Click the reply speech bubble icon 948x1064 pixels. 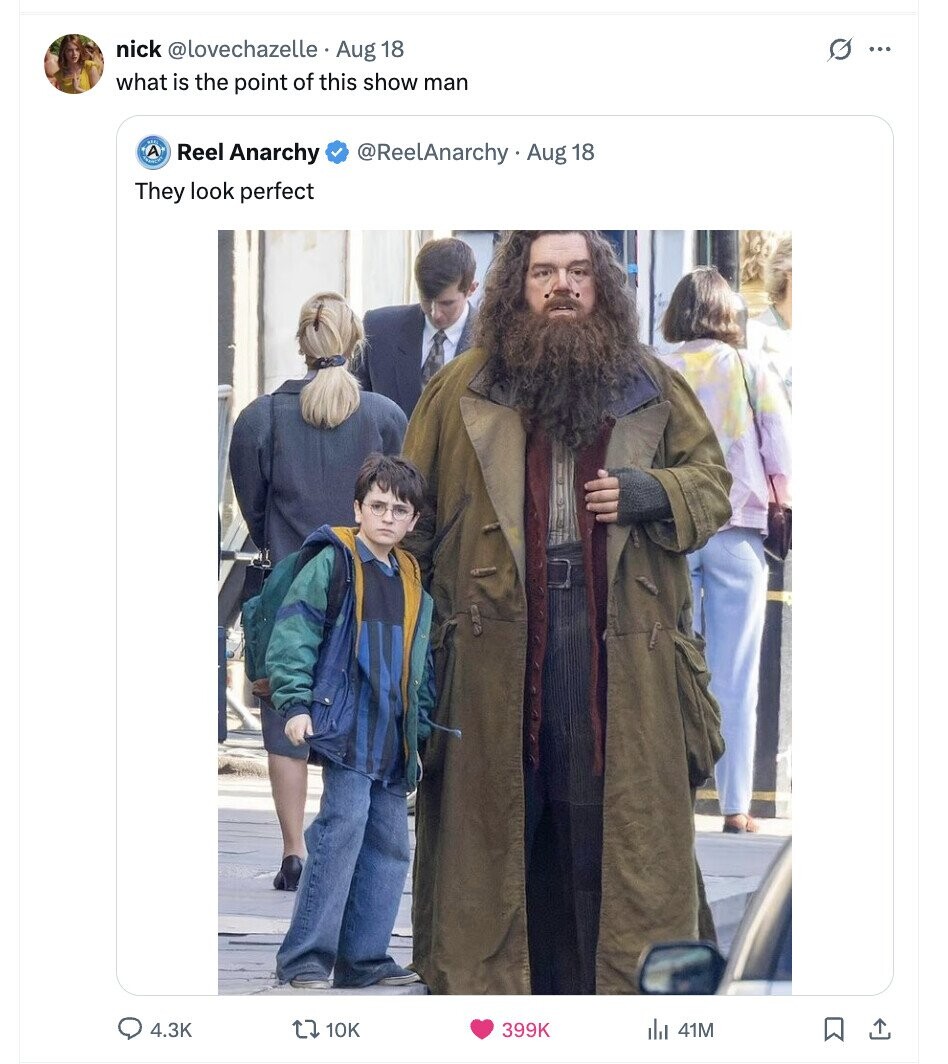coord(134,1029)
